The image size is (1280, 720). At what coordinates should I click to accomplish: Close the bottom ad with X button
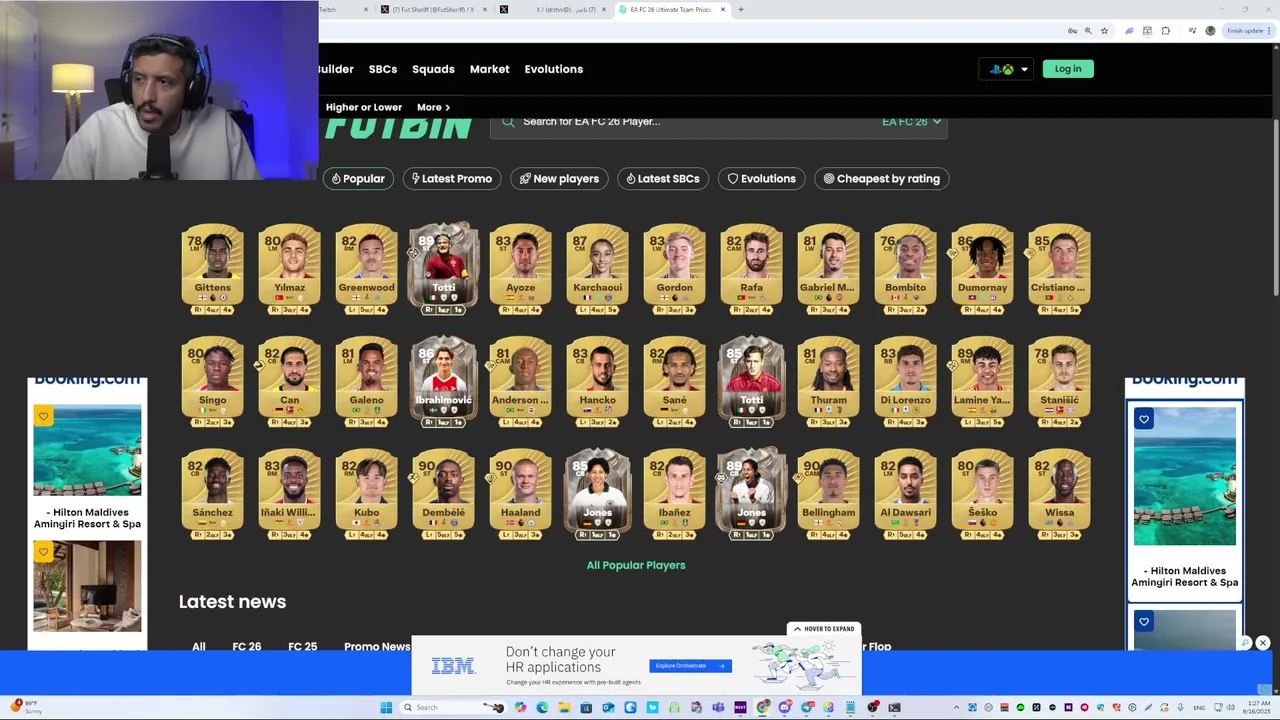pyautogui.click(x=1263, y=643)
